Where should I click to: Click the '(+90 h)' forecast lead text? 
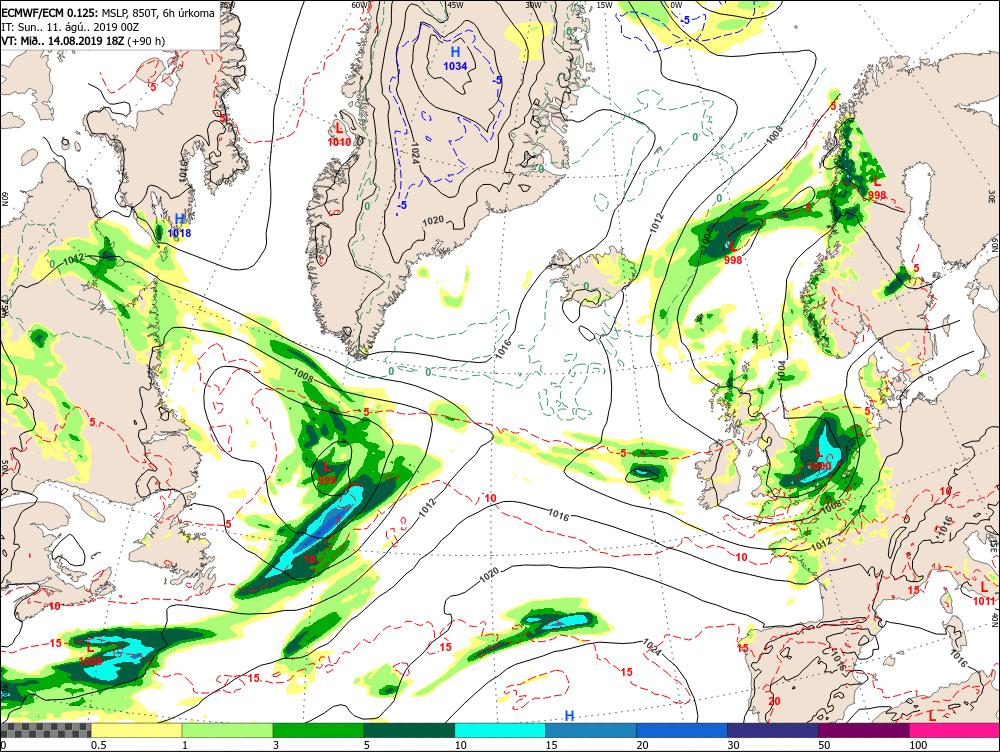146,41
